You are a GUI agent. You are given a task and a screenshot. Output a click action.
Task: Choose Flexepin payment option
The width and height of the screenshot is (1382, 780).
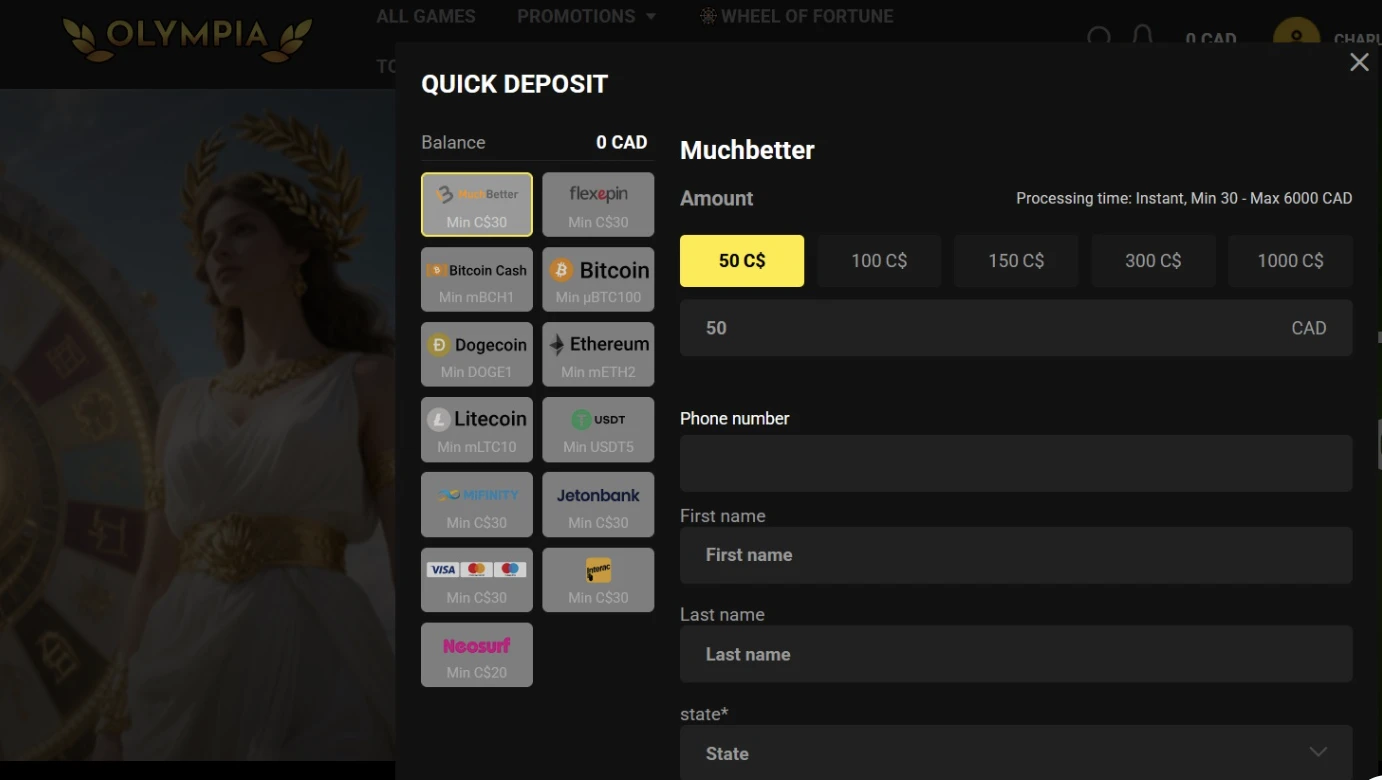(x=598, y=205)
